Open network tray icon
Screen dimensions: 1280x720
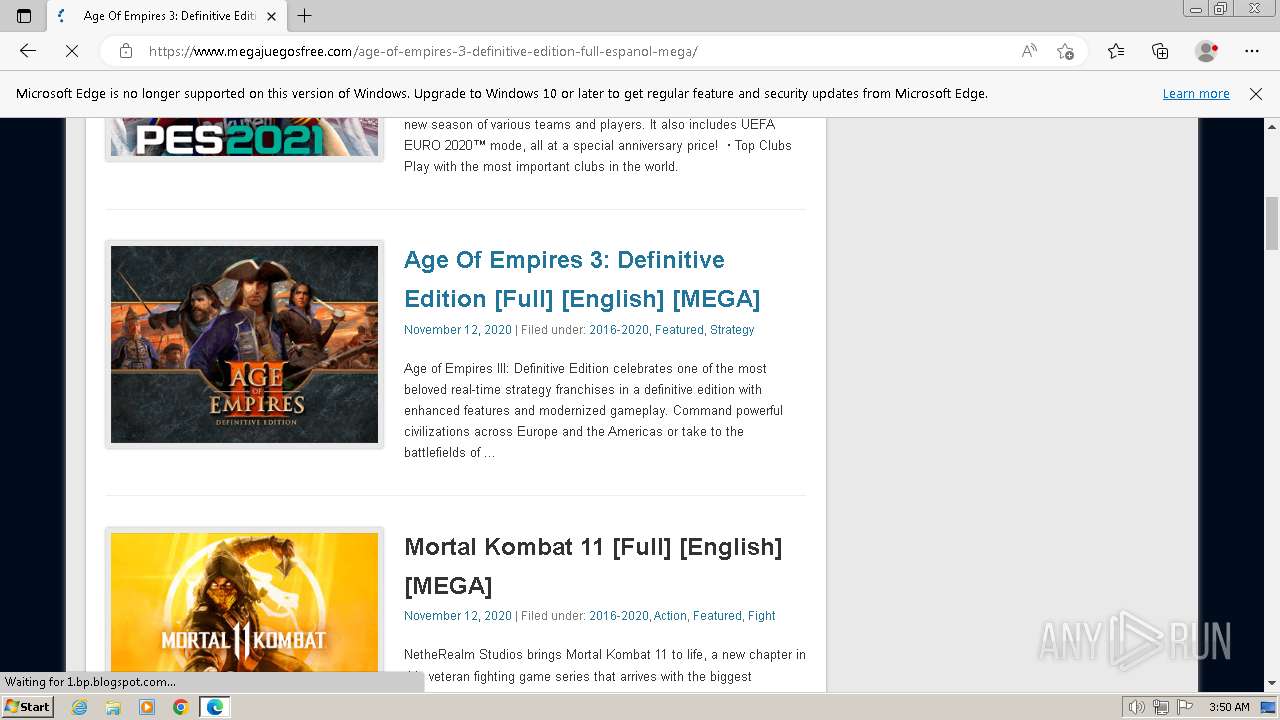[1160, 707]
